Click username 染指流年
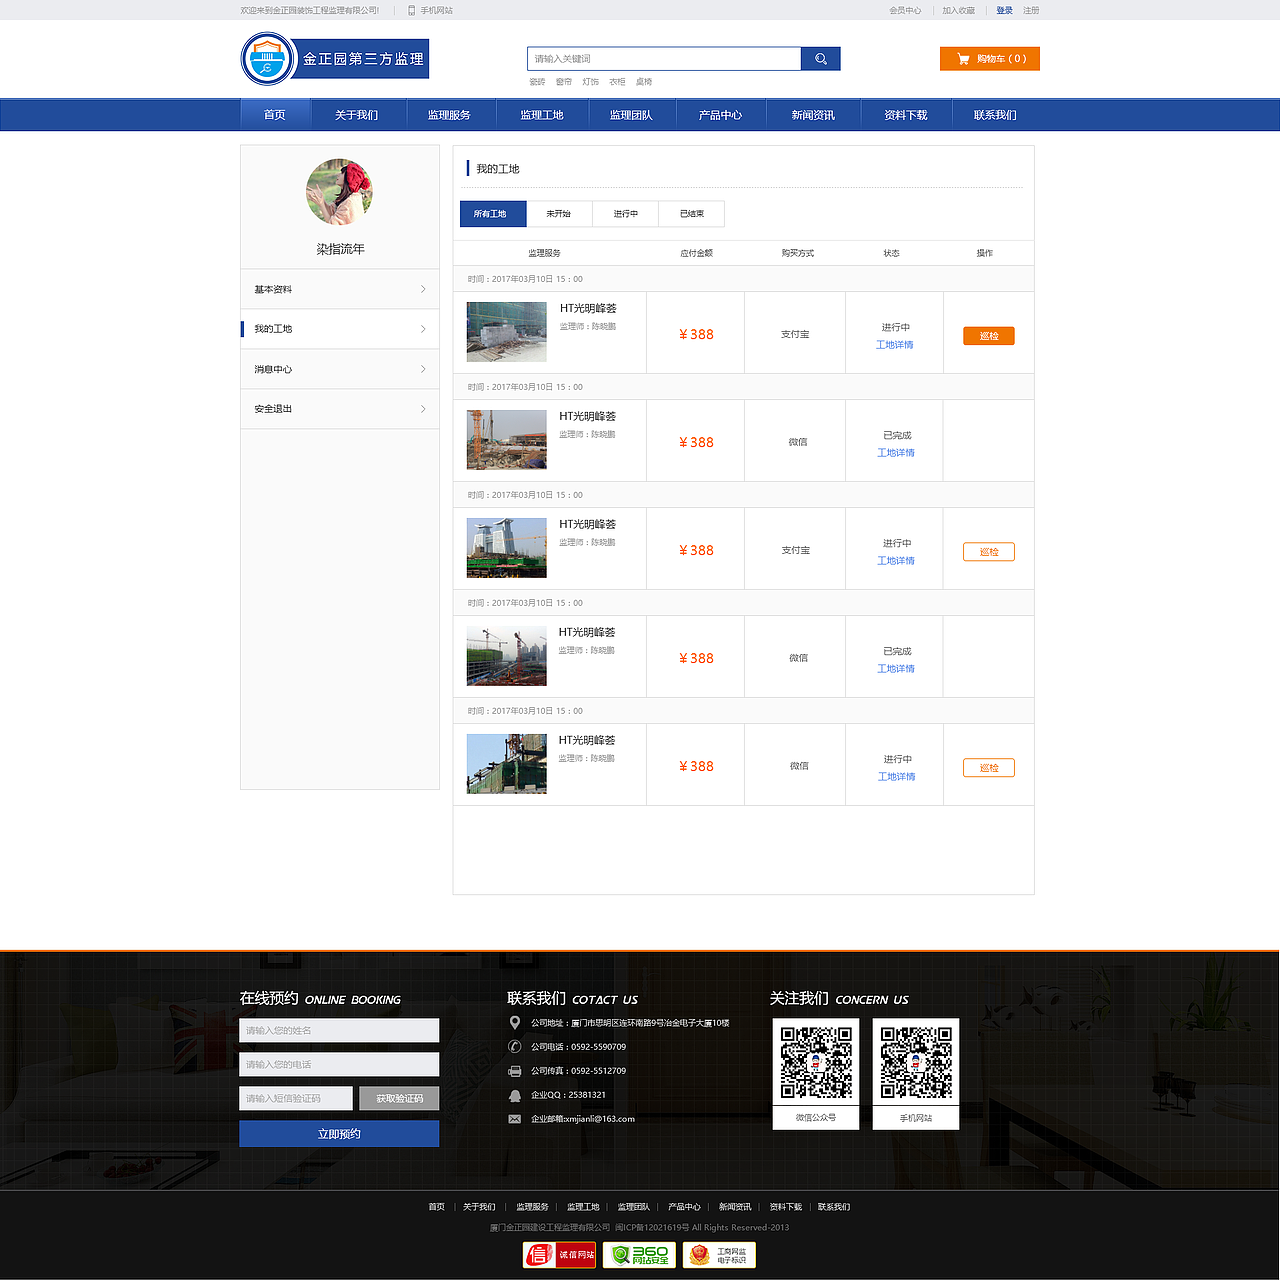The width and height of the screenshot is (1280, 1281). [340, 249]
